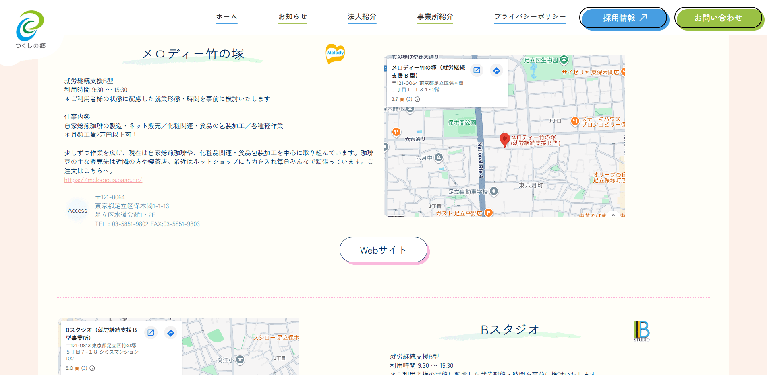The image size is (767, 375).
Task: Click the メロディー竹の塚 section heading
Action: (x=193, y=54)
